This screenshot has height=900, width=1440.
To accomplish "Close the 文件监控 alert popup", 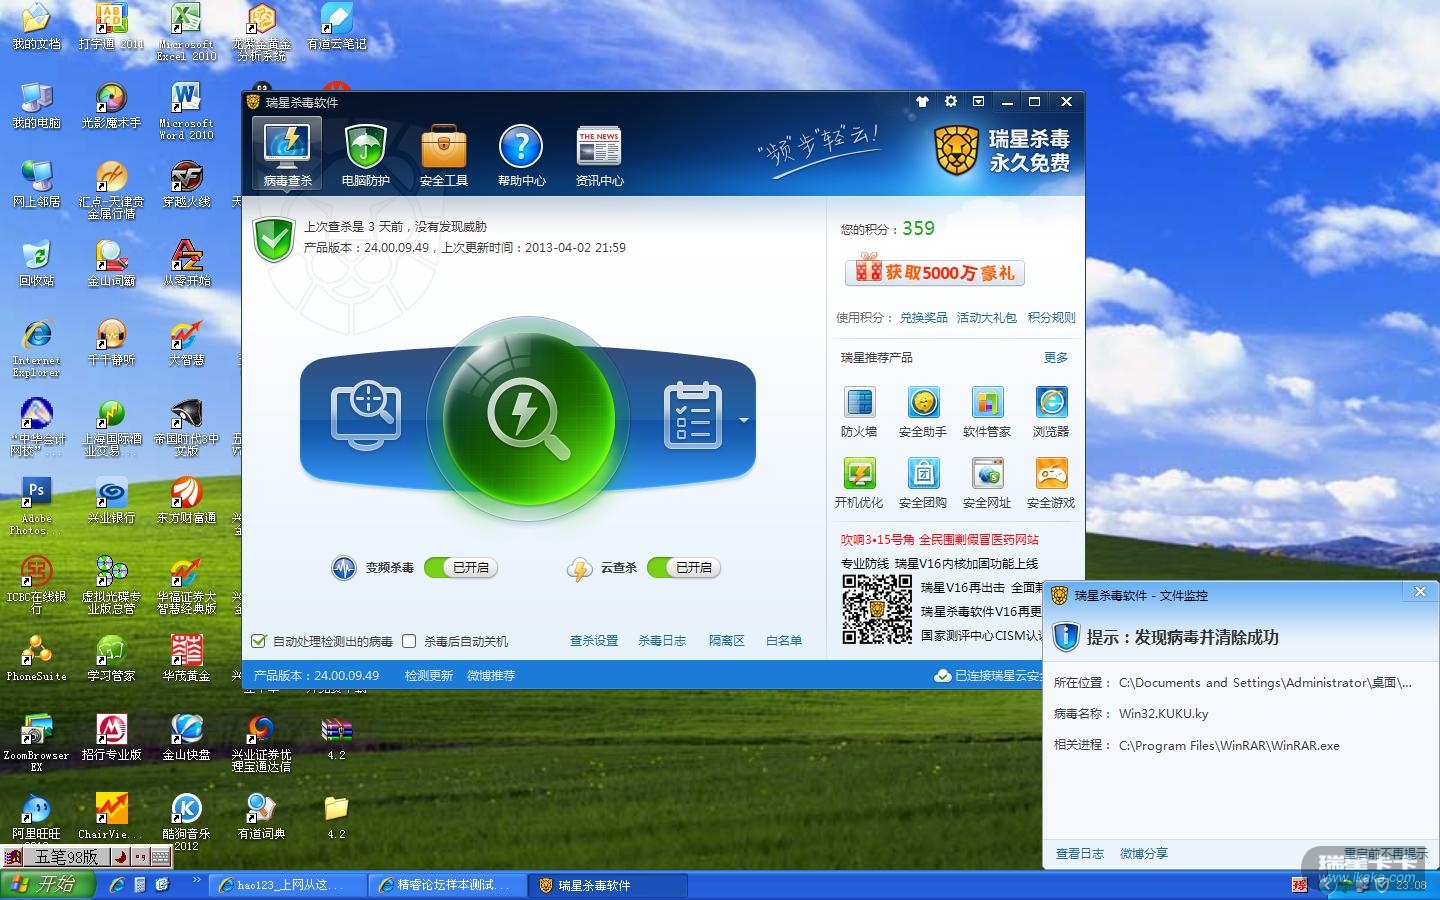I will 1420,592.
